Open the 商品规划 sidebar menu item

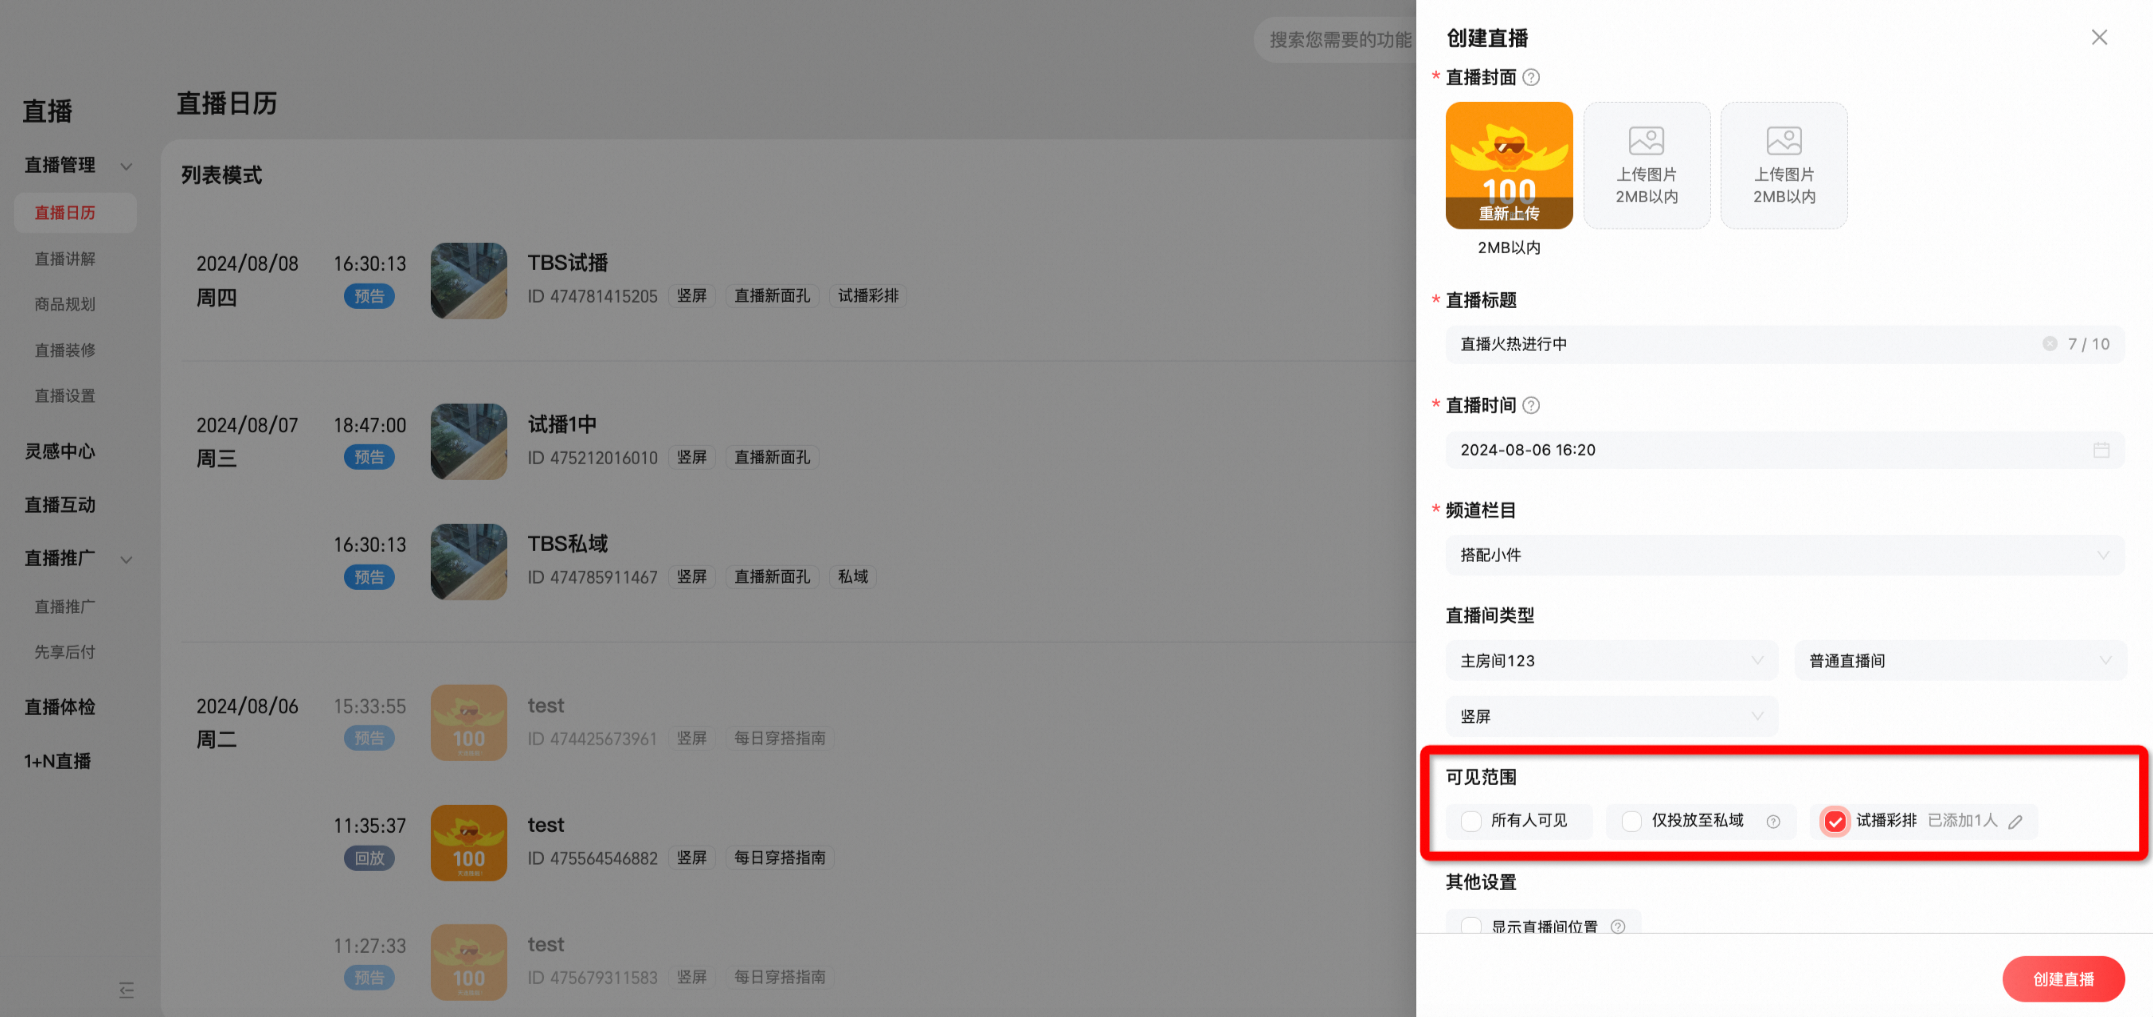pos(65,304)
